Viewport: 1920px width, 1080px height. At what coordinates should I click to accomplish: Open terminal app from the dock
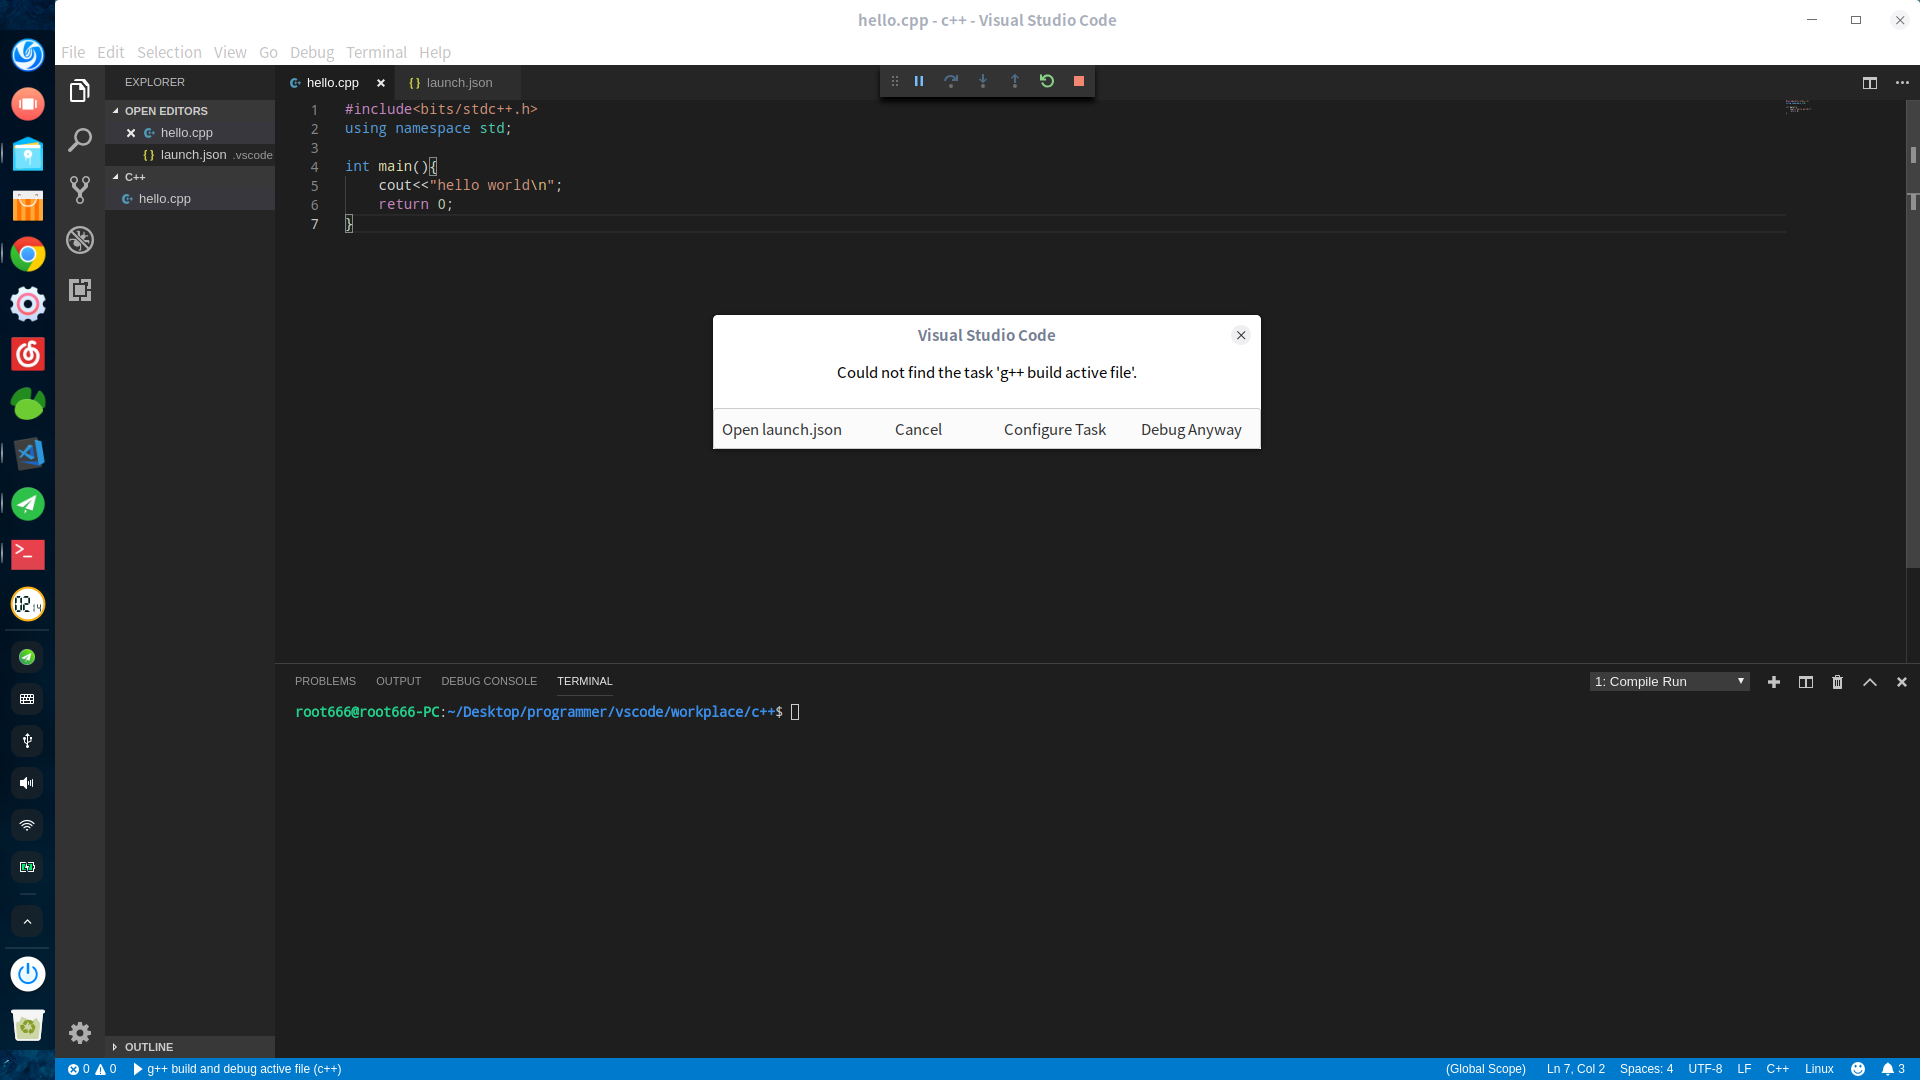[28, 554]
